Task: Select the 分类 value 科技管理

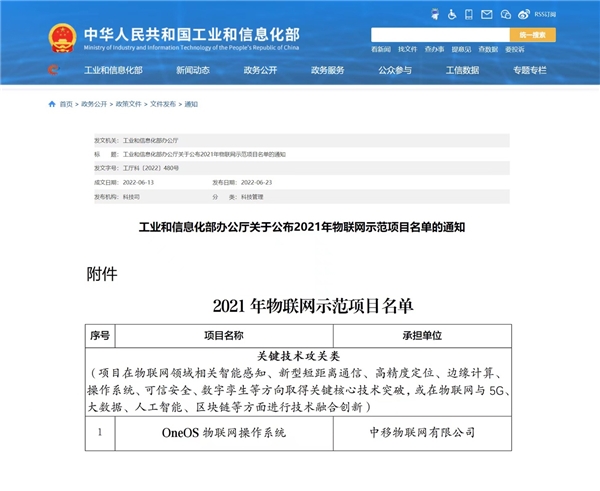Action: [x=252, y=197]
